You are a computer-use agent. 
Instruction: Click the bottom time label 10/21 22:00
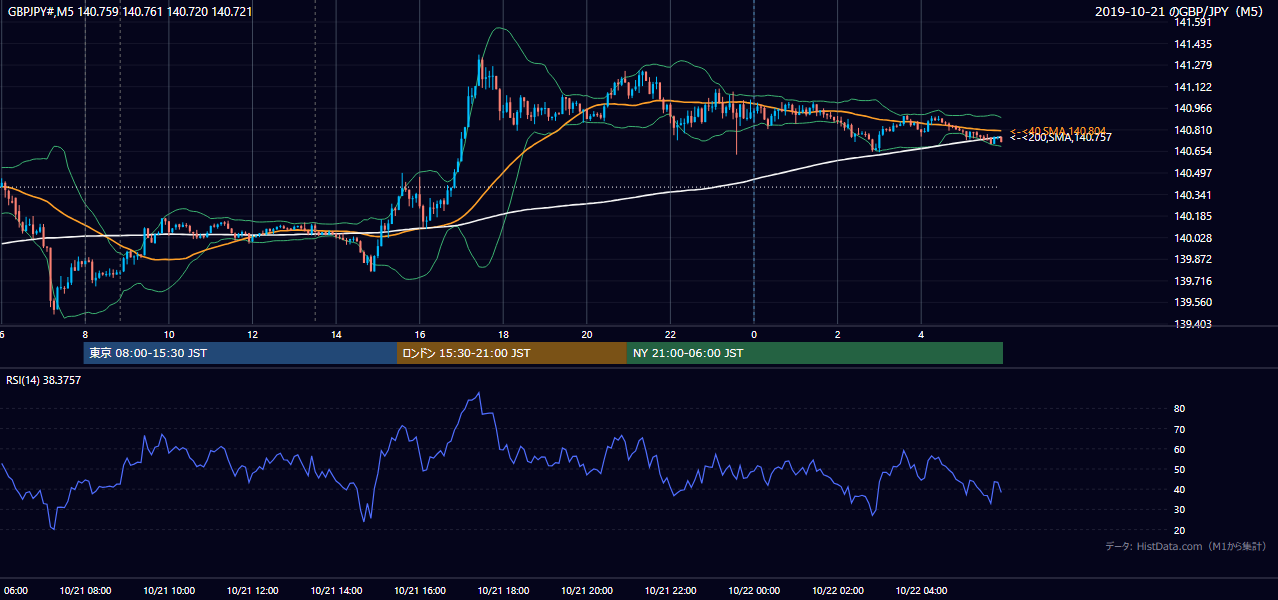point(670,591)
